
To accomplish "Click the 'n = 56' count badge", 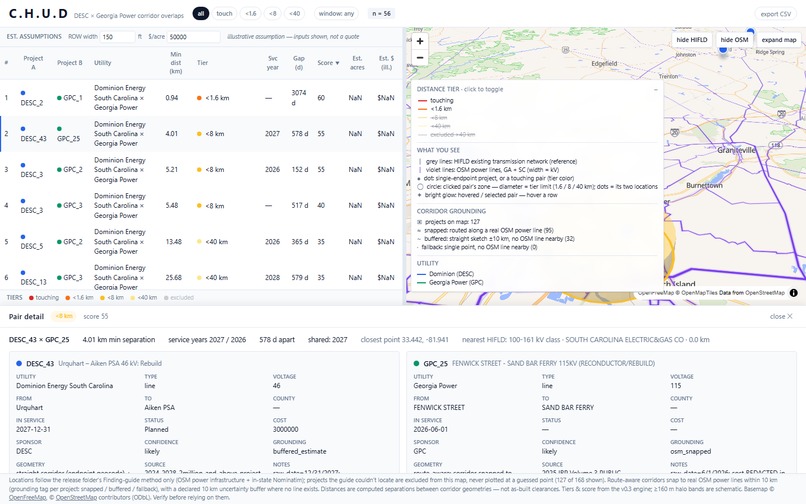I will click(x=381, y=14).
